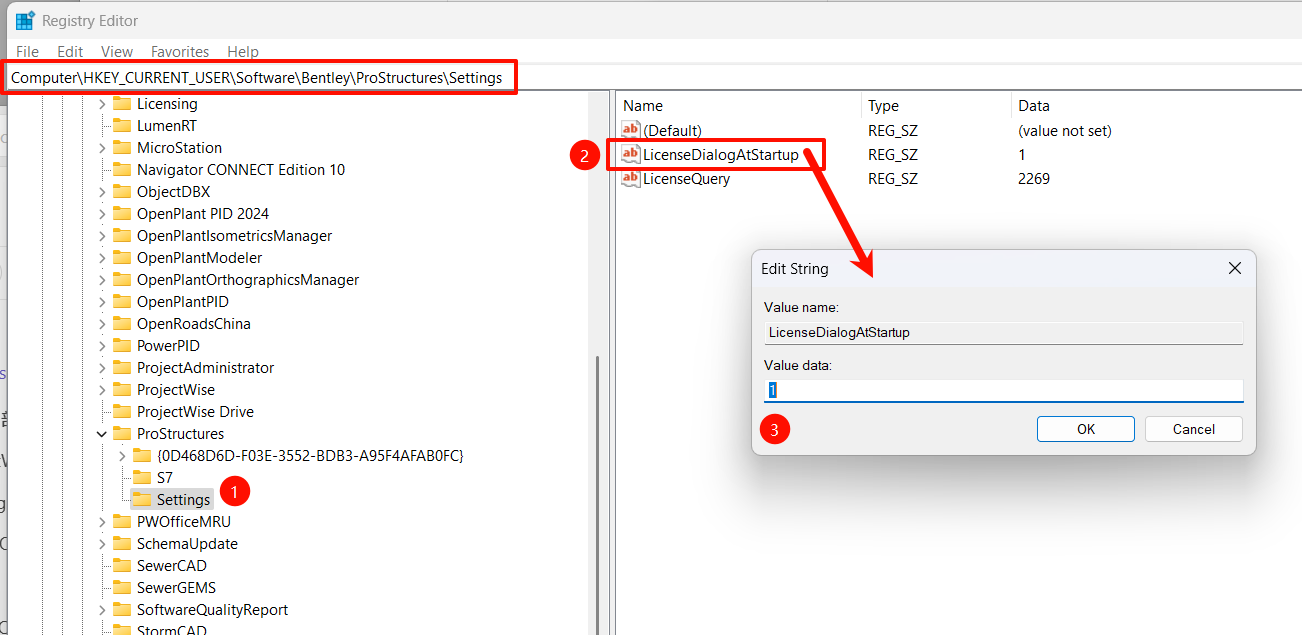The height and width of the screenshot is (635, 1302).
Task: Expand the OpenRoadsChina key
Action: 102,324
